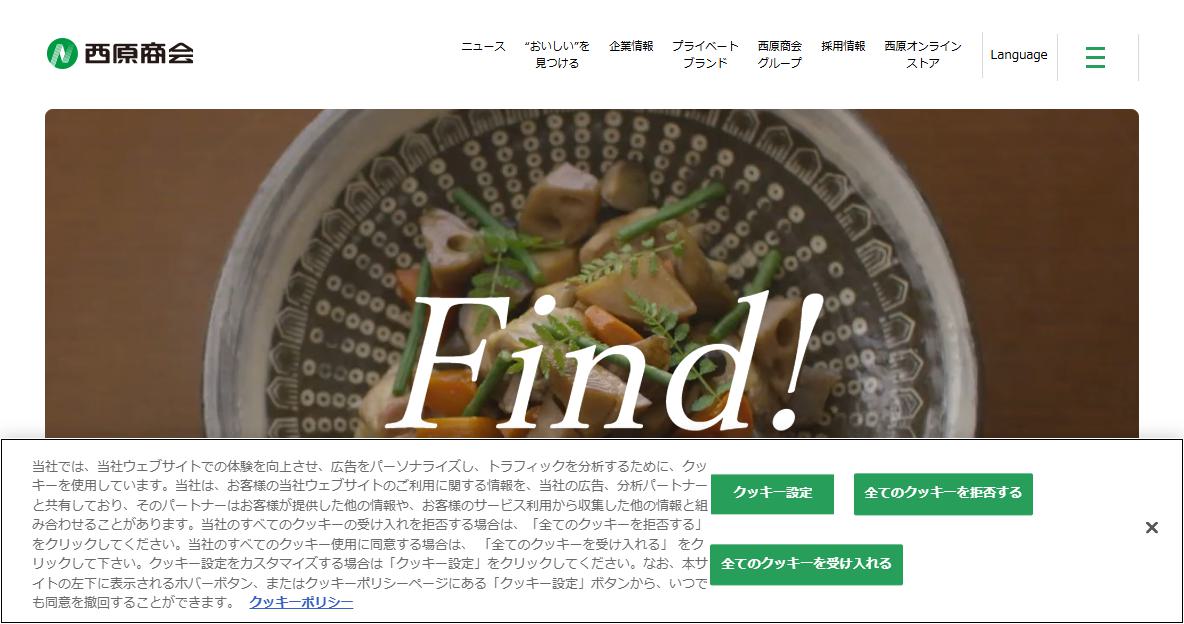Open the ニュース menu item
Screen dimensions: 1184x624
[483, 46]
